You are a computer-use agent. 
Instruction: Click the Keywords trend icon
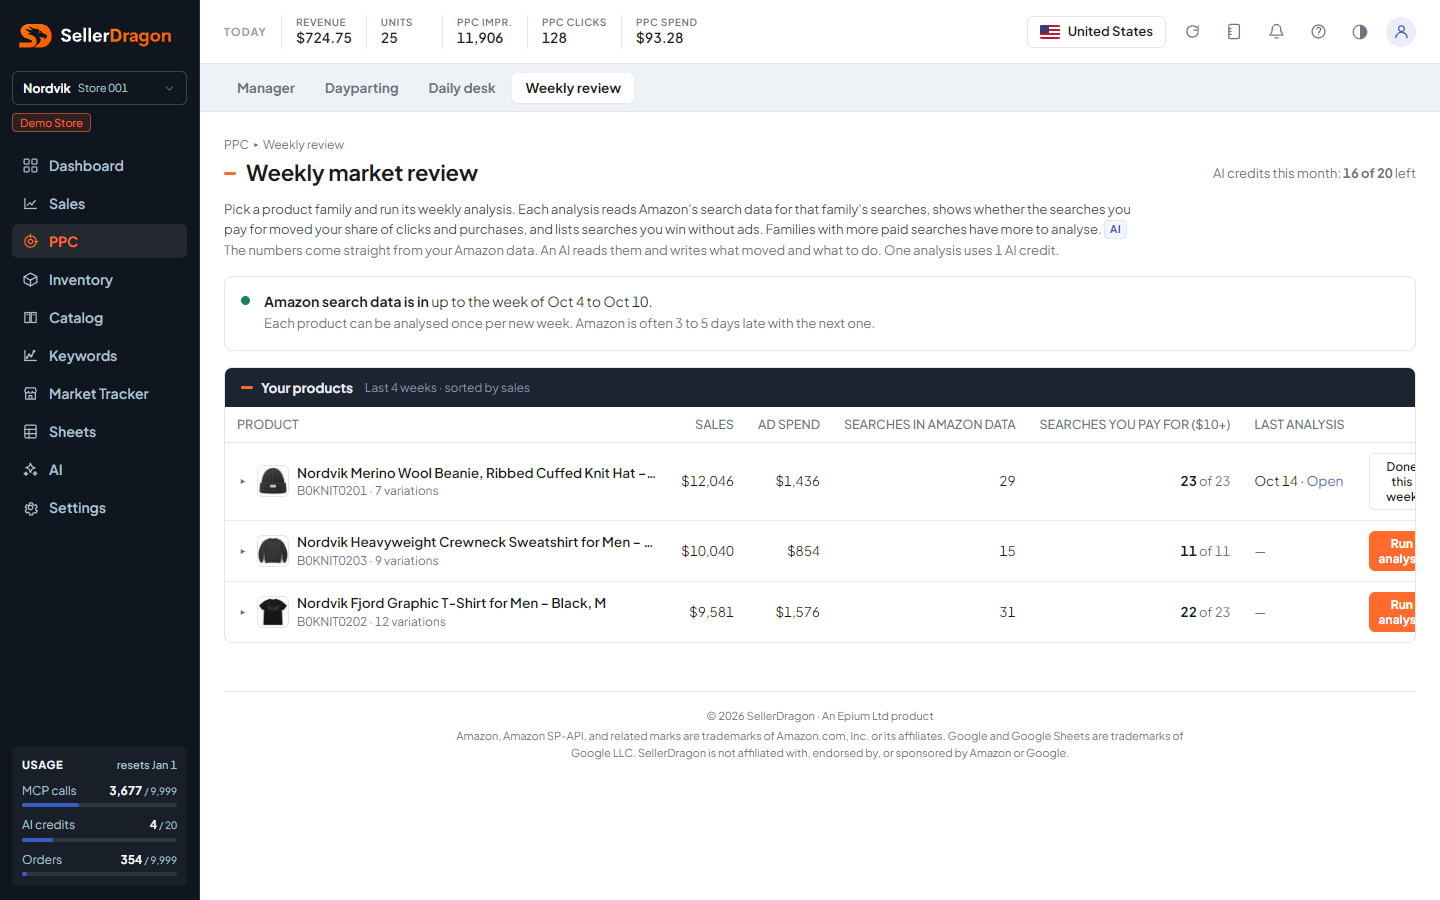point(31,356)
